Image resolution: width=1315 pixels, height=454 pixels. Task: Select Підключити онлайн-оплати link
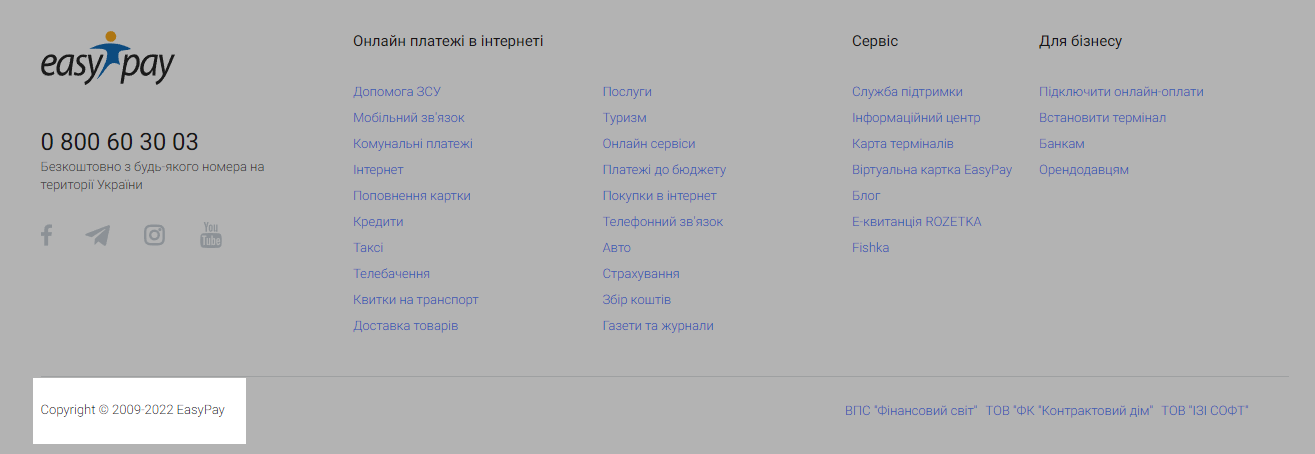[x=1122, y=91]
